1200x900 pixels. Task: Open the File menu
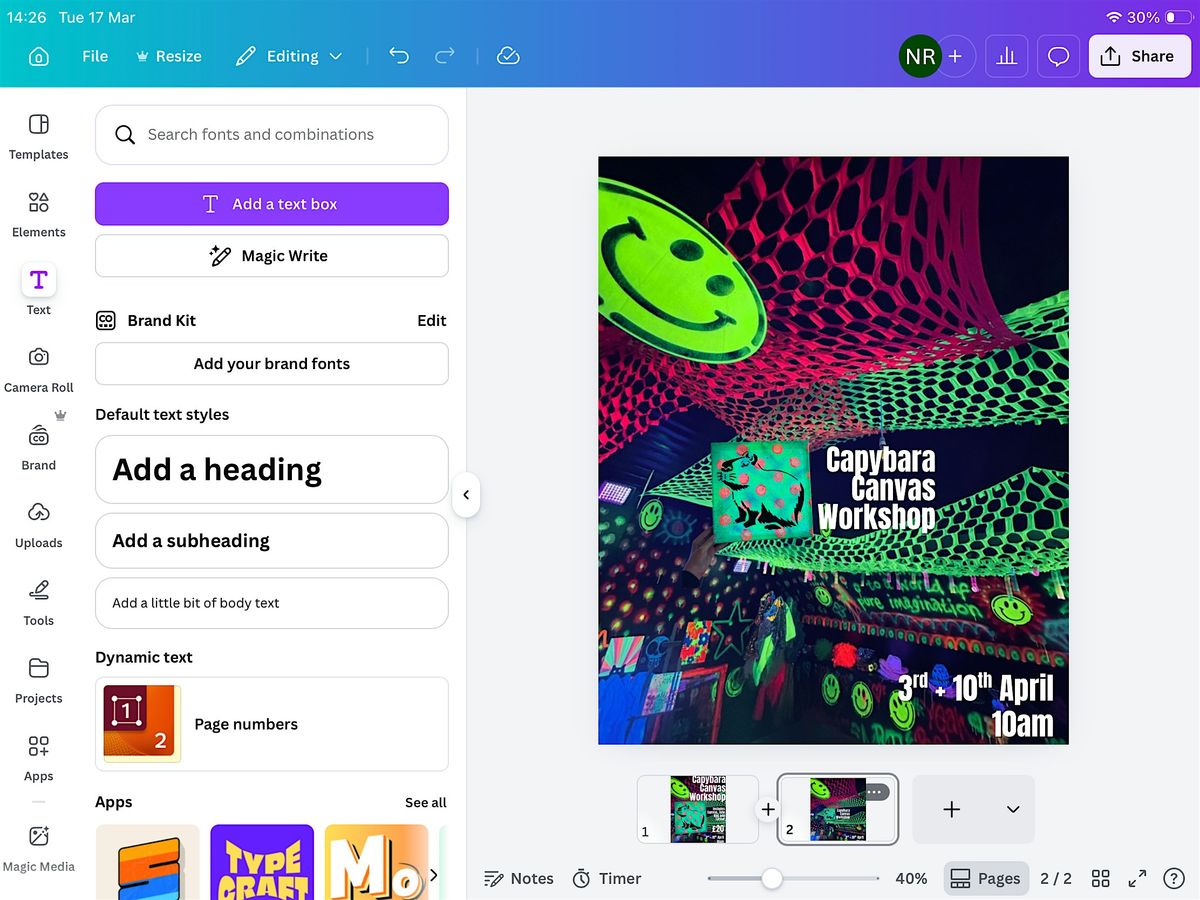[x=95, y=57]
